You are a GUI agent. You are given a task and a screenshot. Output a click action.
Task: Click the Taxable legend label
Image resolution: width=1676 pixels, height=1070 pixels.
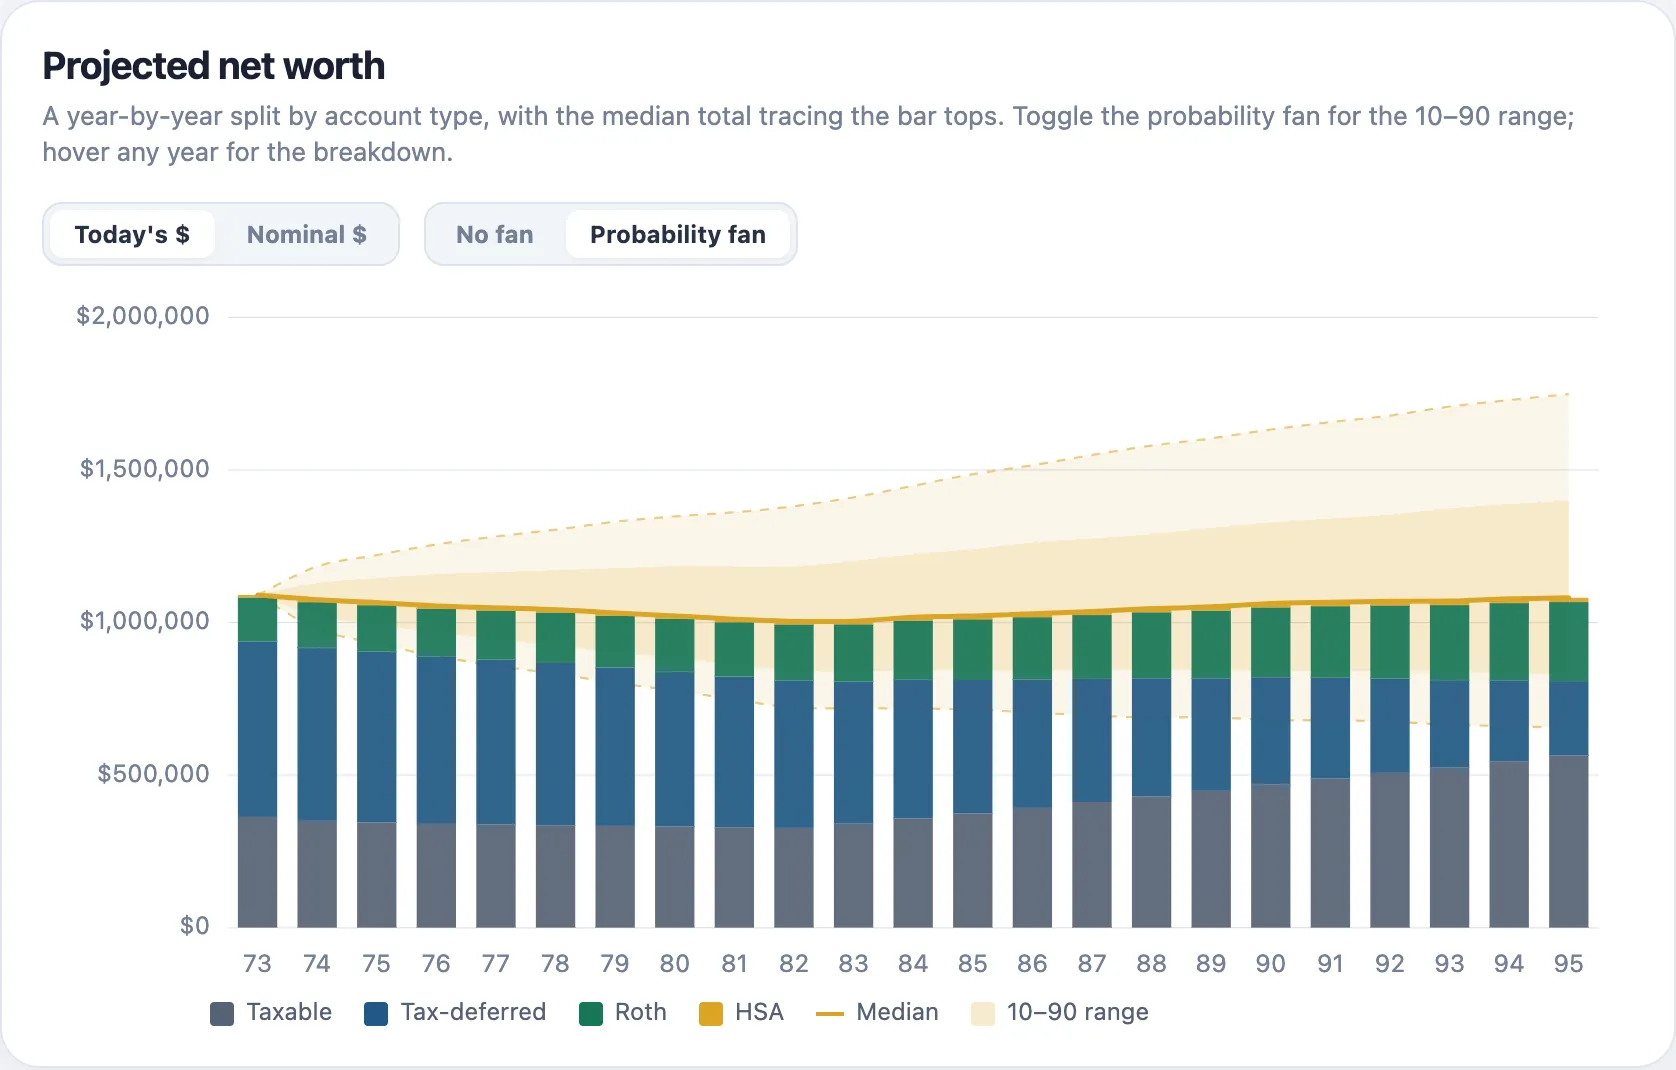pyautogui.click(x=289, y=1012)
